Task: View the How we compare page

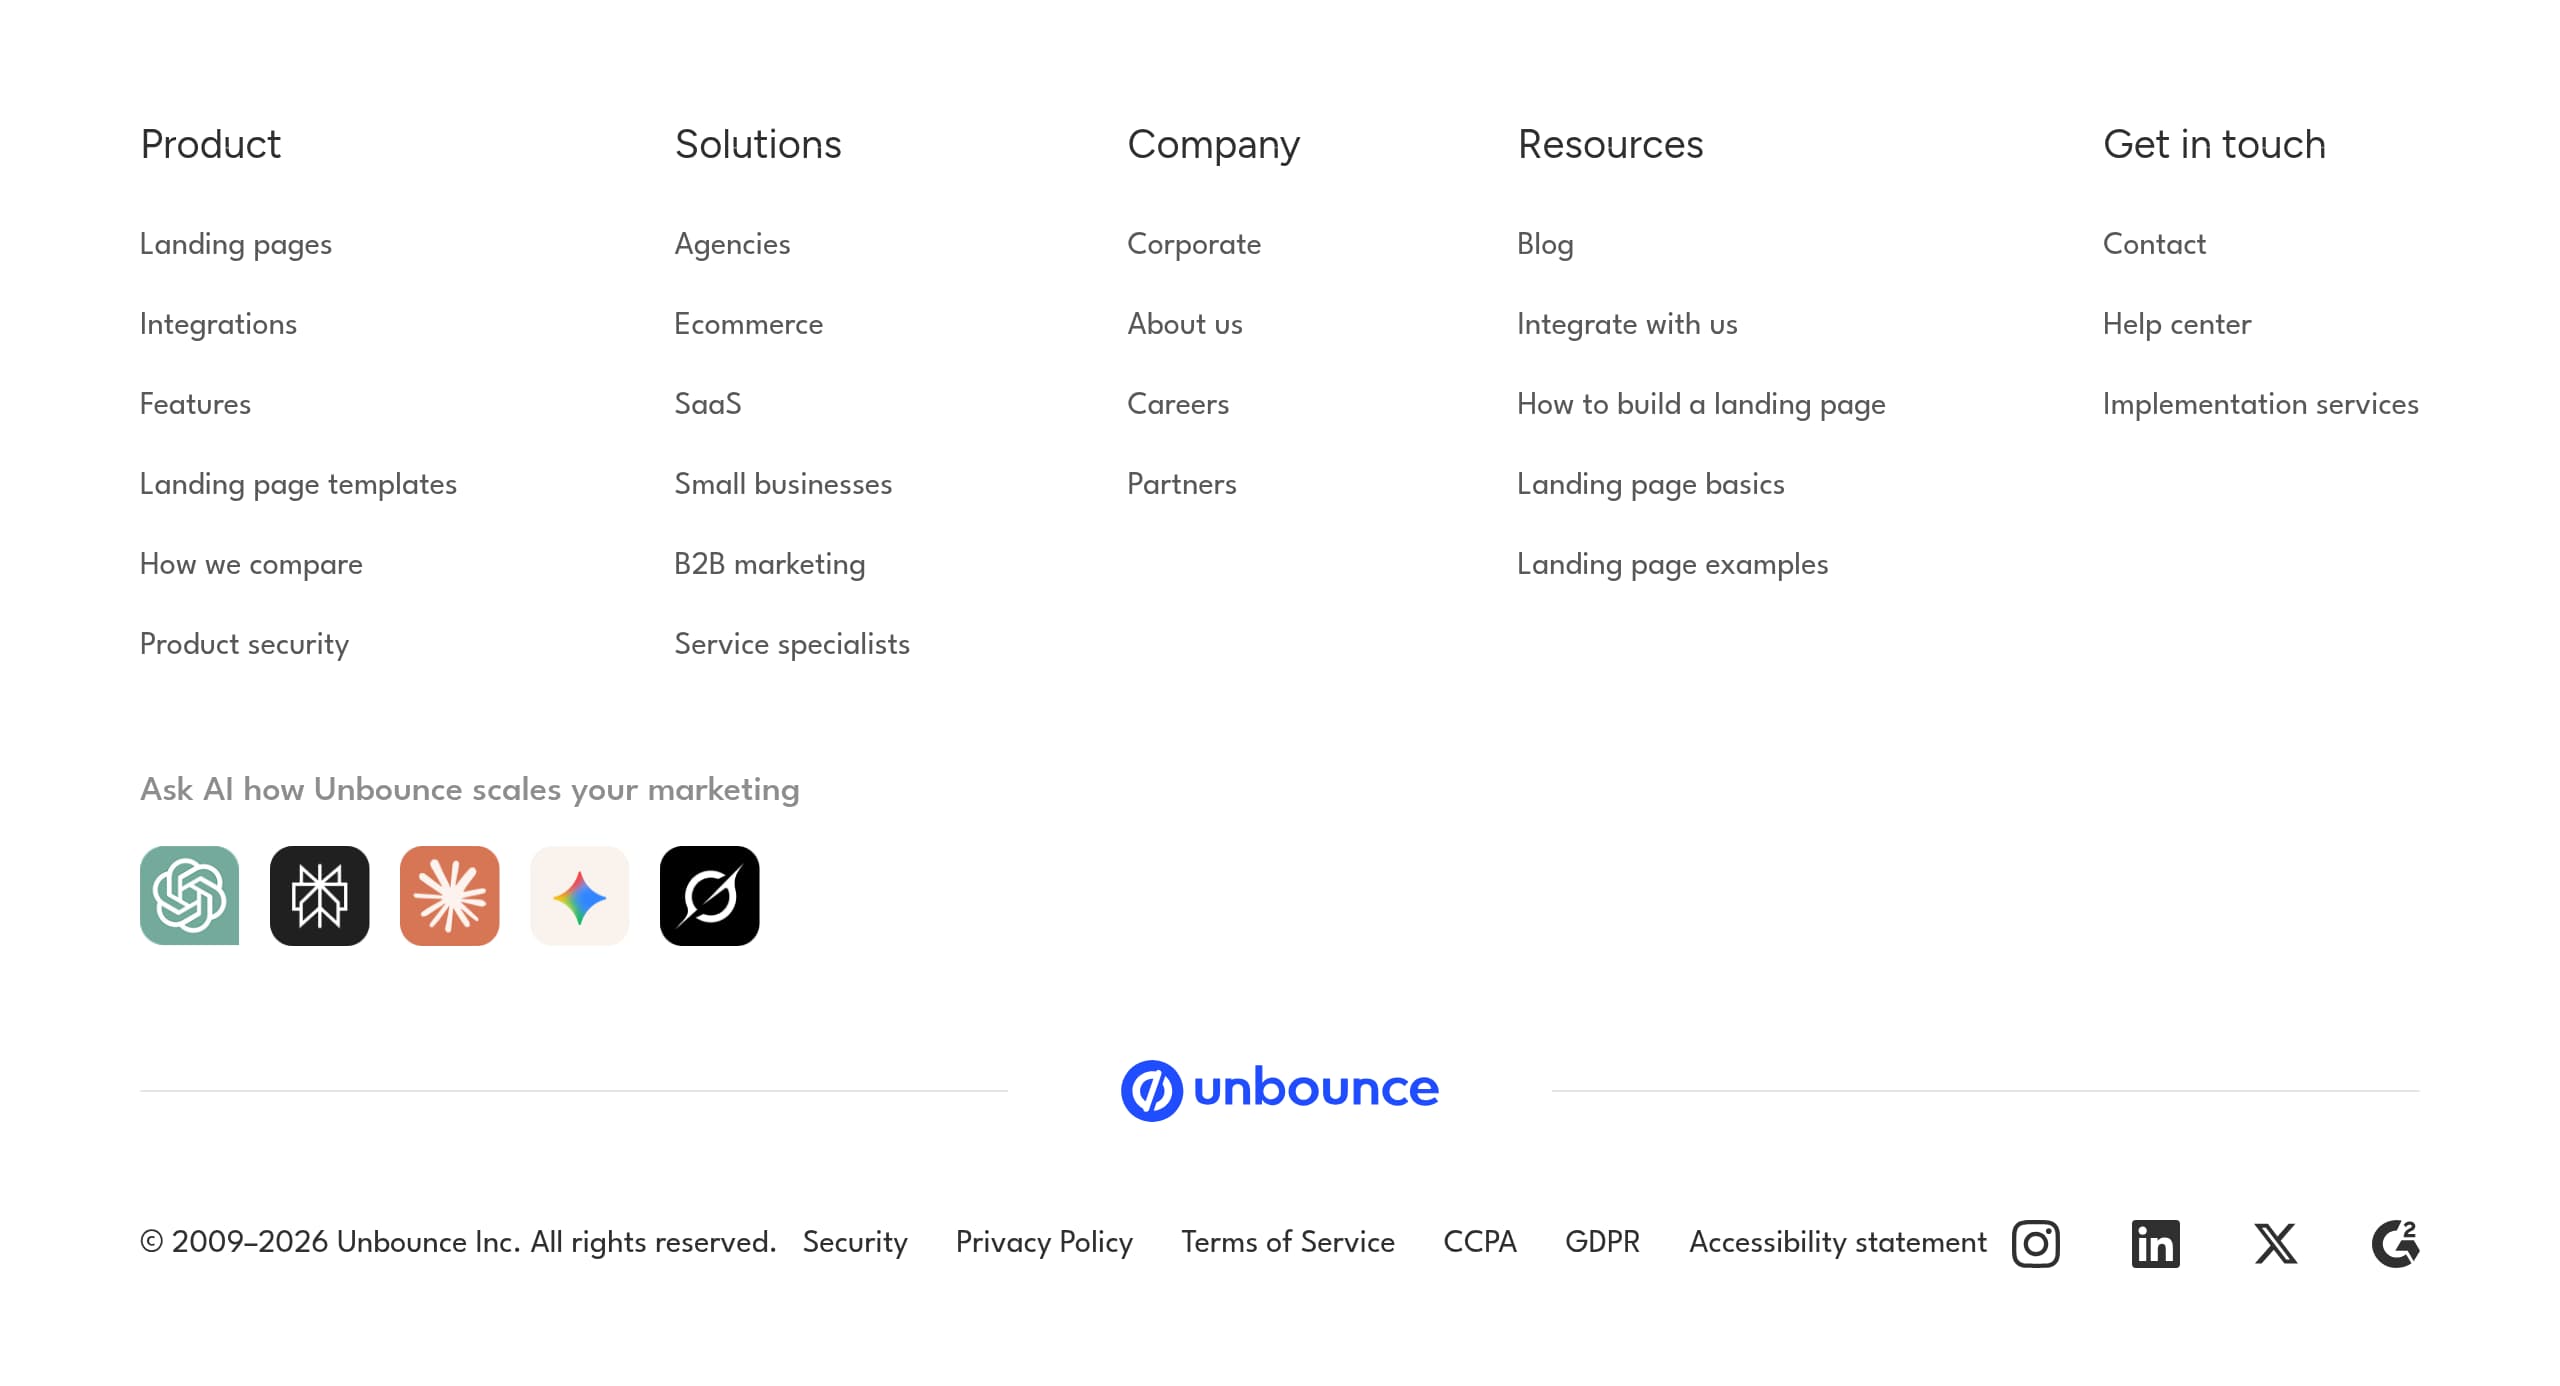Action: [251, 564]
